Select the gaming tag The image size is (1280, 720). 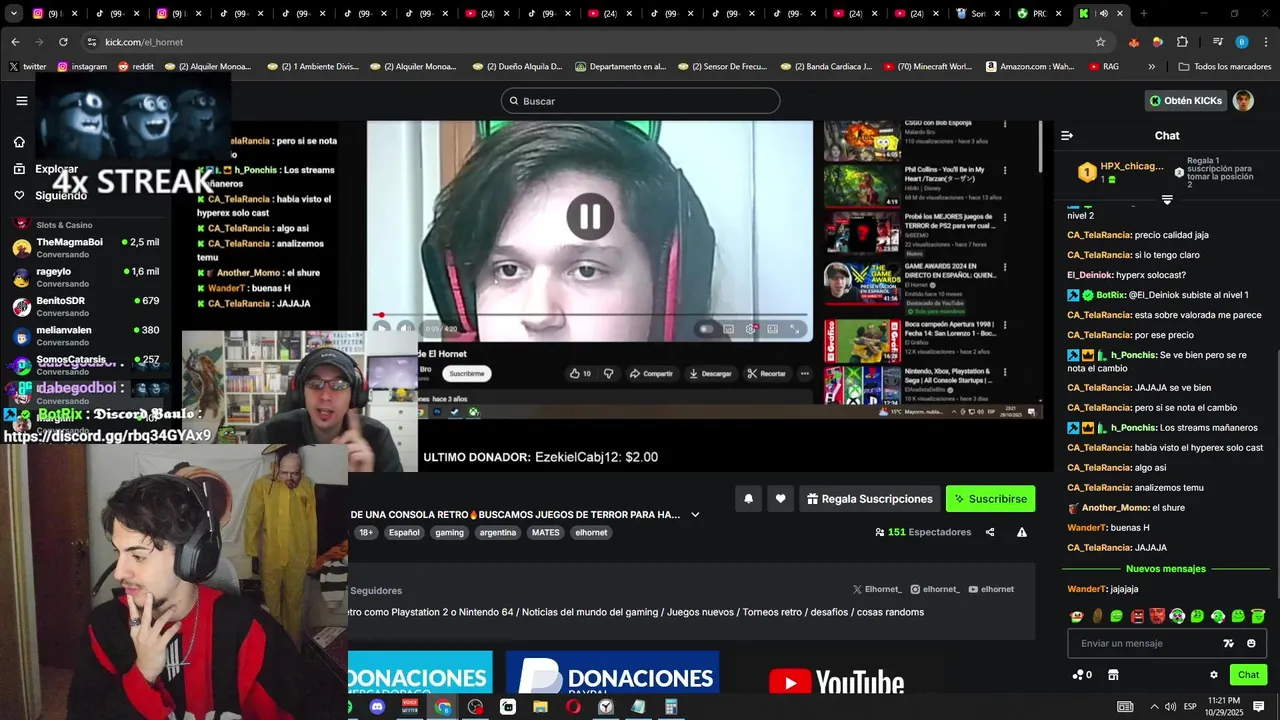[x=449, y=532]
